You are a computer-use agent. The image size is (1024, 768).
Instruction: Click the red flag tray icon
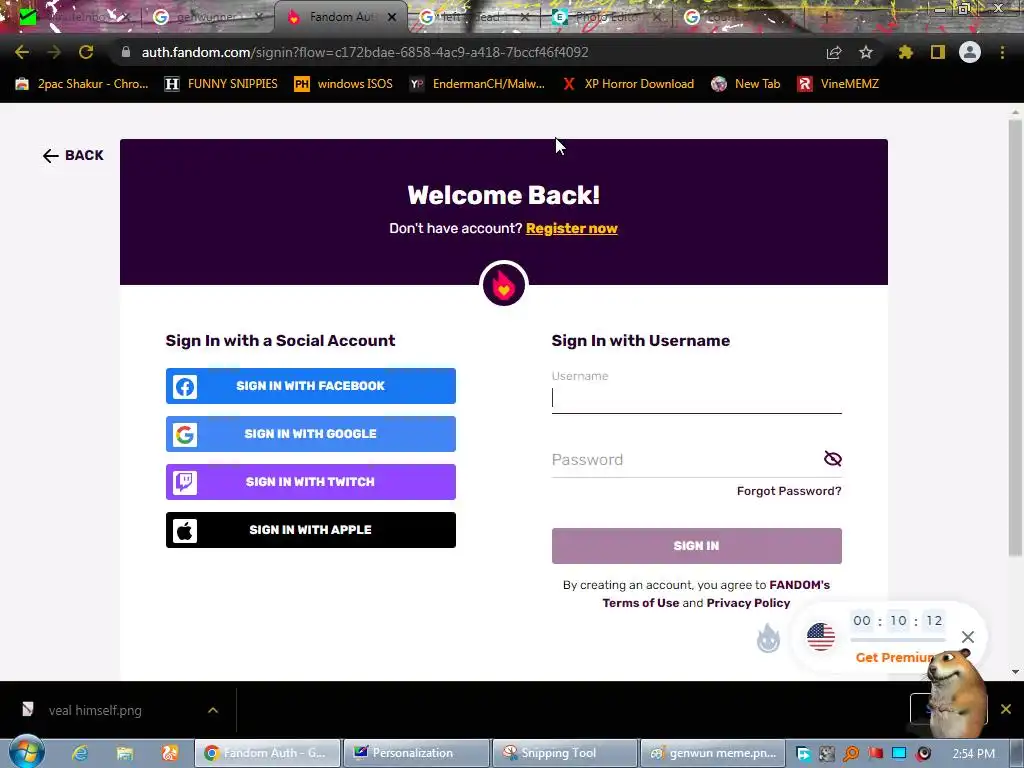(875, 753)
